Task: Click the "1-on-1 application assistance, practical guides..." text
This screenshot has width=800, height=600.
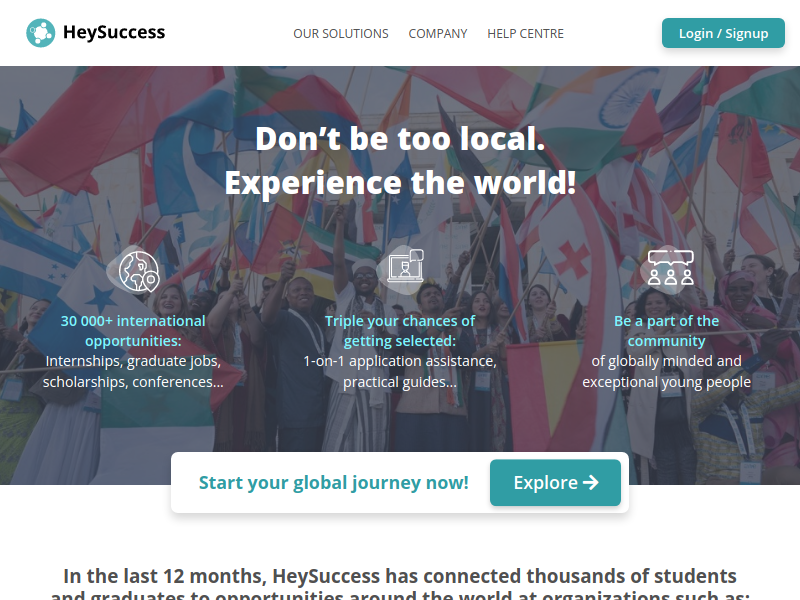Action: click(400, 371)
